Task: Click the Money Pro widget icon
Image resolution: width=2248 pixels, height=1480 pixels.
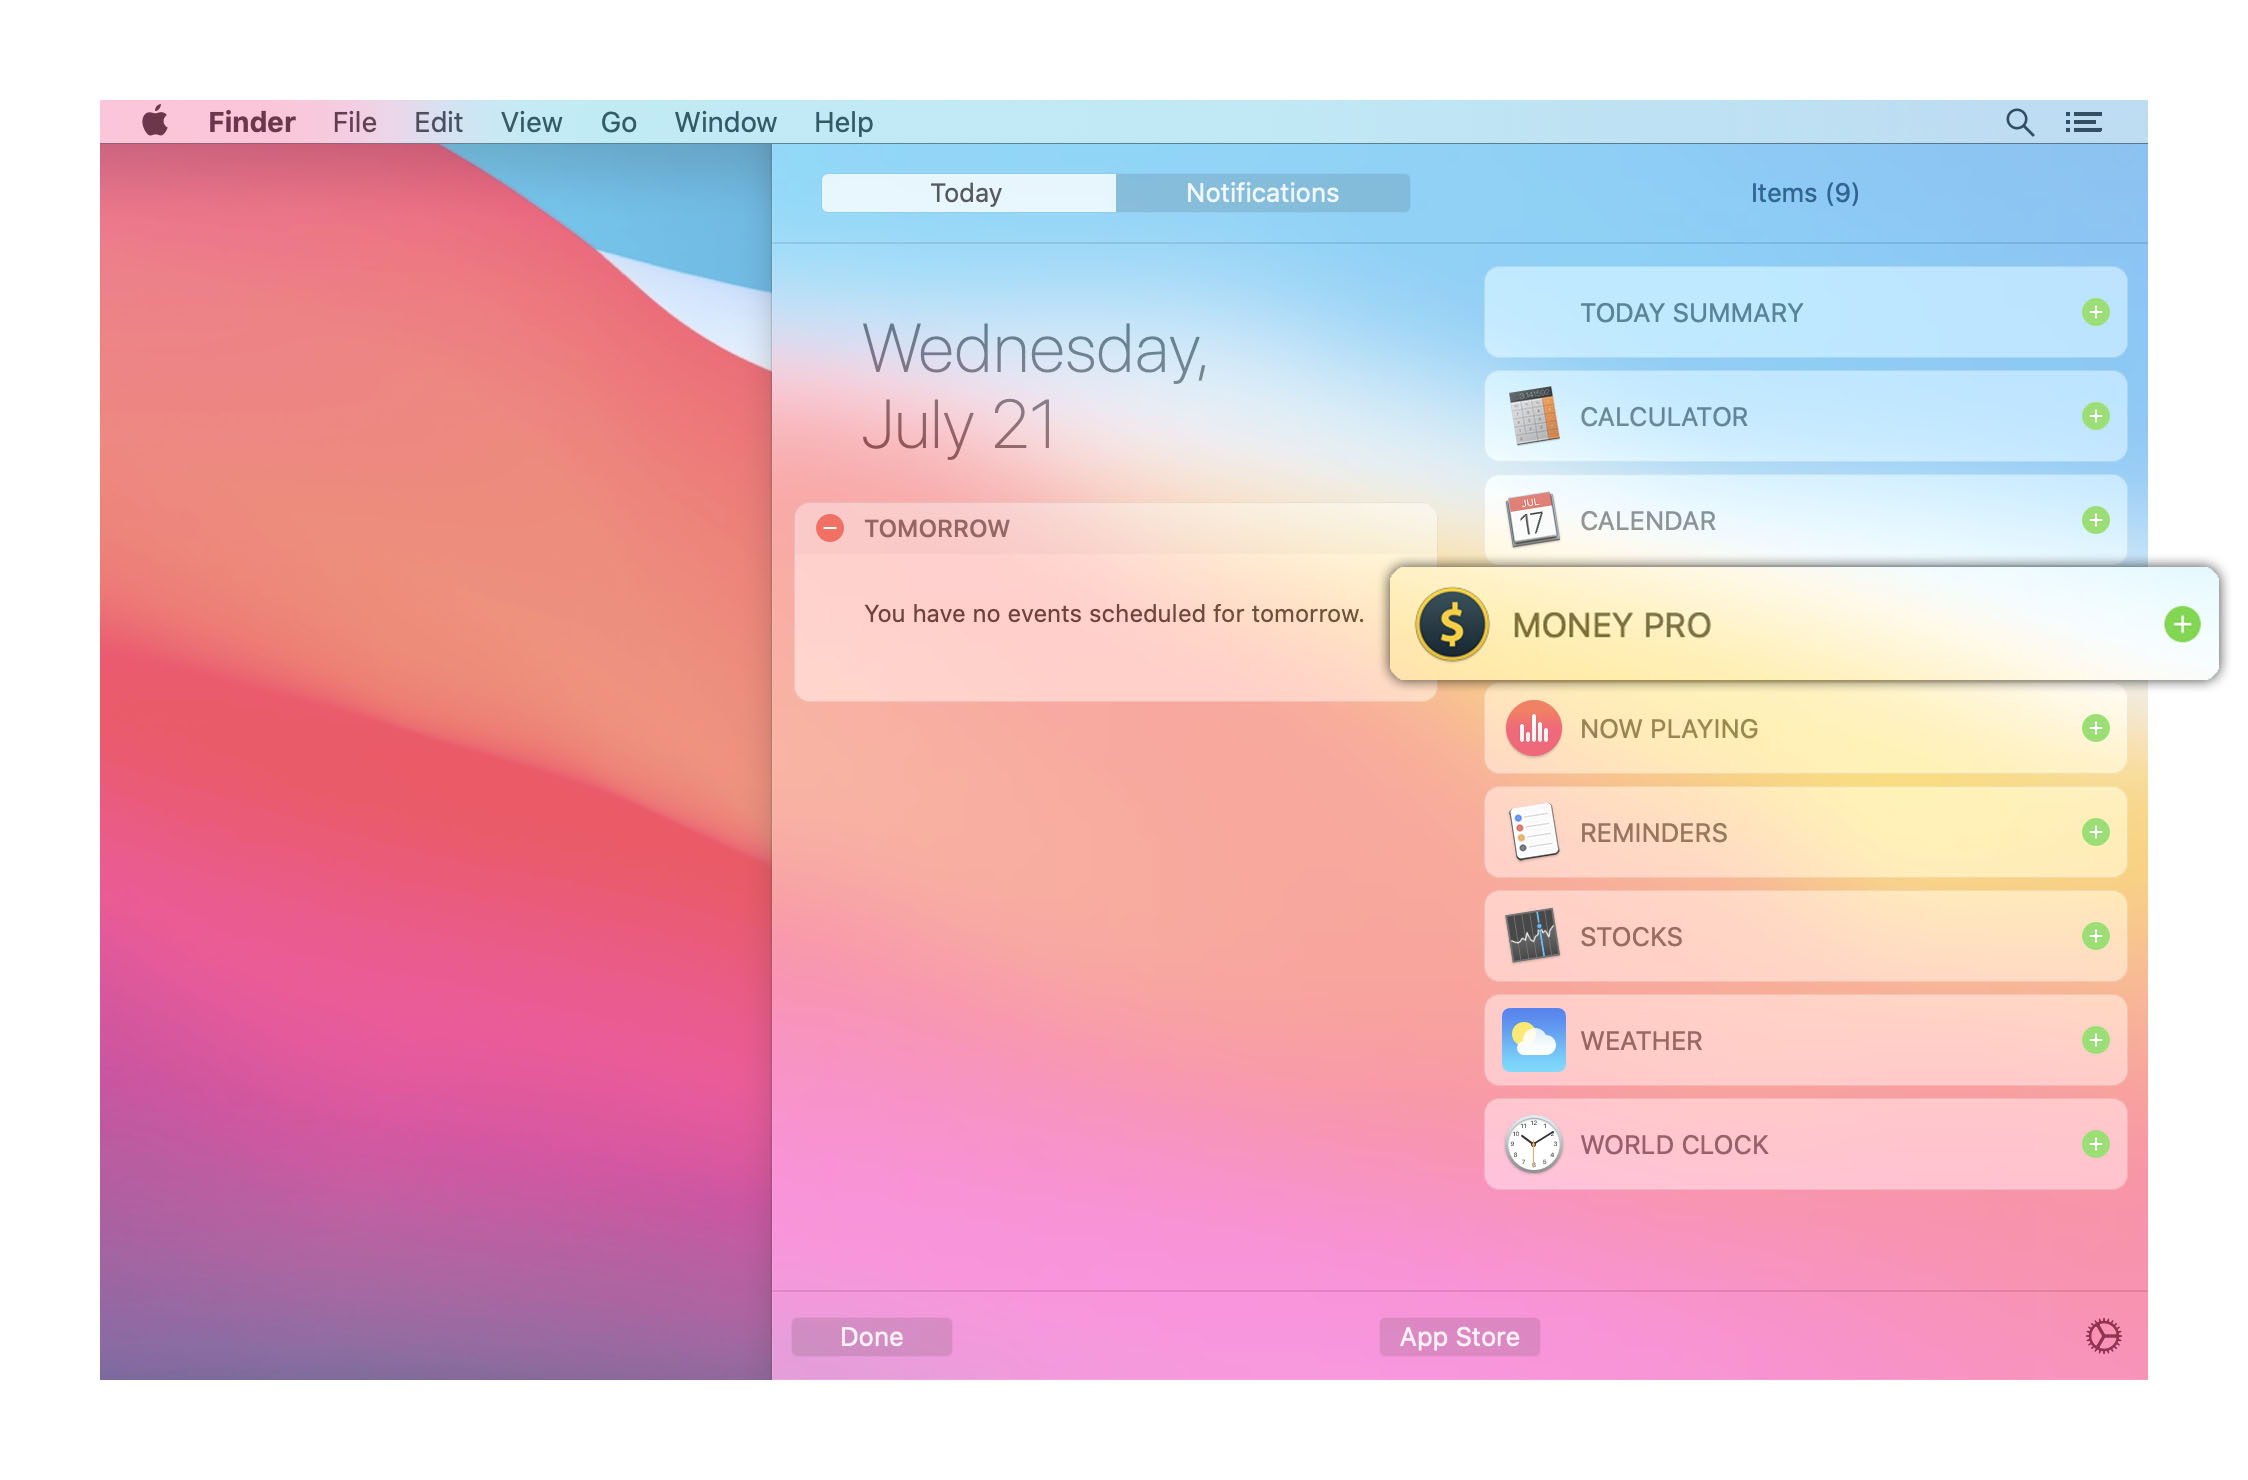Action: click(x=1452, y=623)
